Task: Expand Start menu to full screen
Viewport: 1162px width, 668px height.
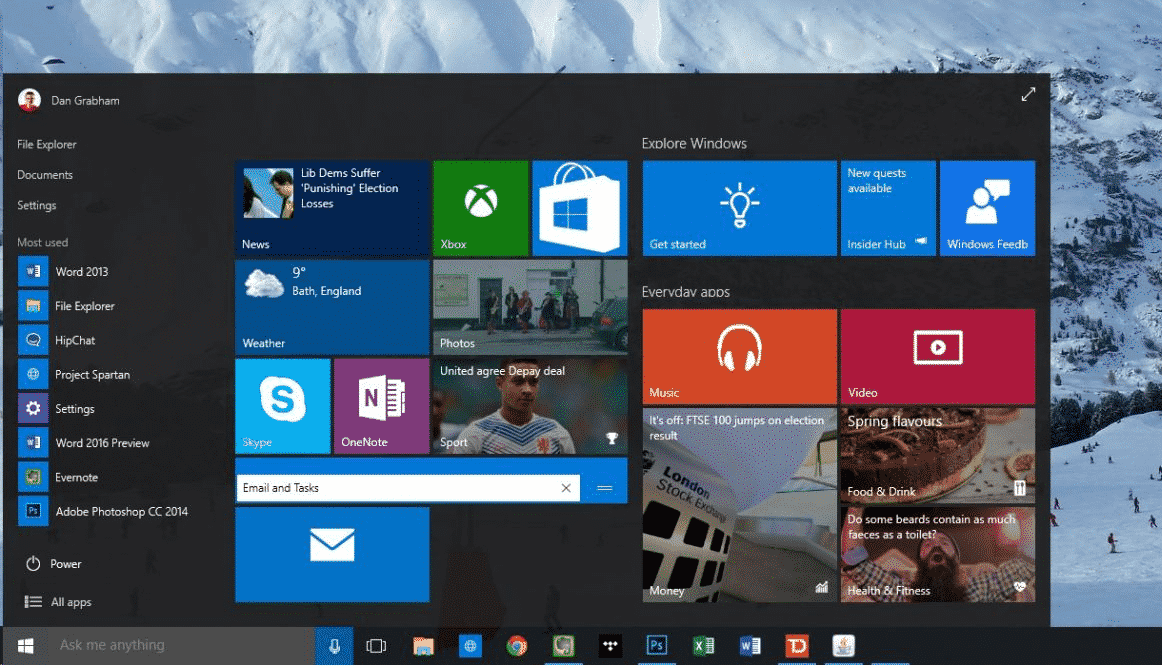Action: (x=1028, y=94)
